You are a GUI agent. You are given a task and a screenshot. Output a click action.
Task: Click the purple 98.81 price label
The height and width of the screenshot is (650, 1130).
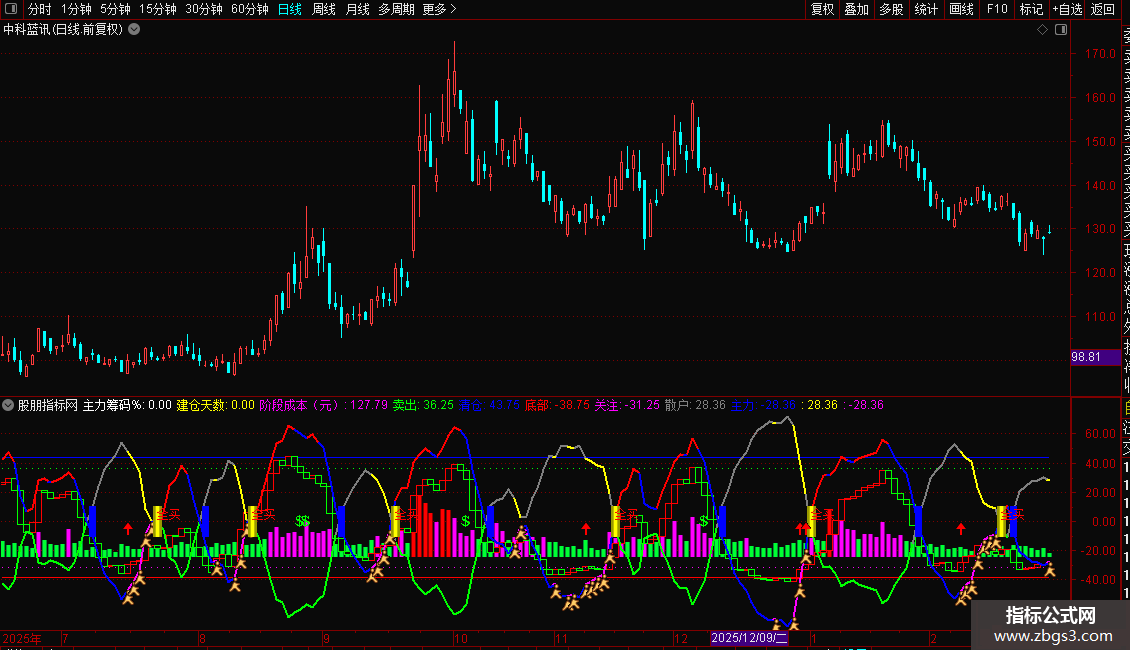tap(1087, 356)
